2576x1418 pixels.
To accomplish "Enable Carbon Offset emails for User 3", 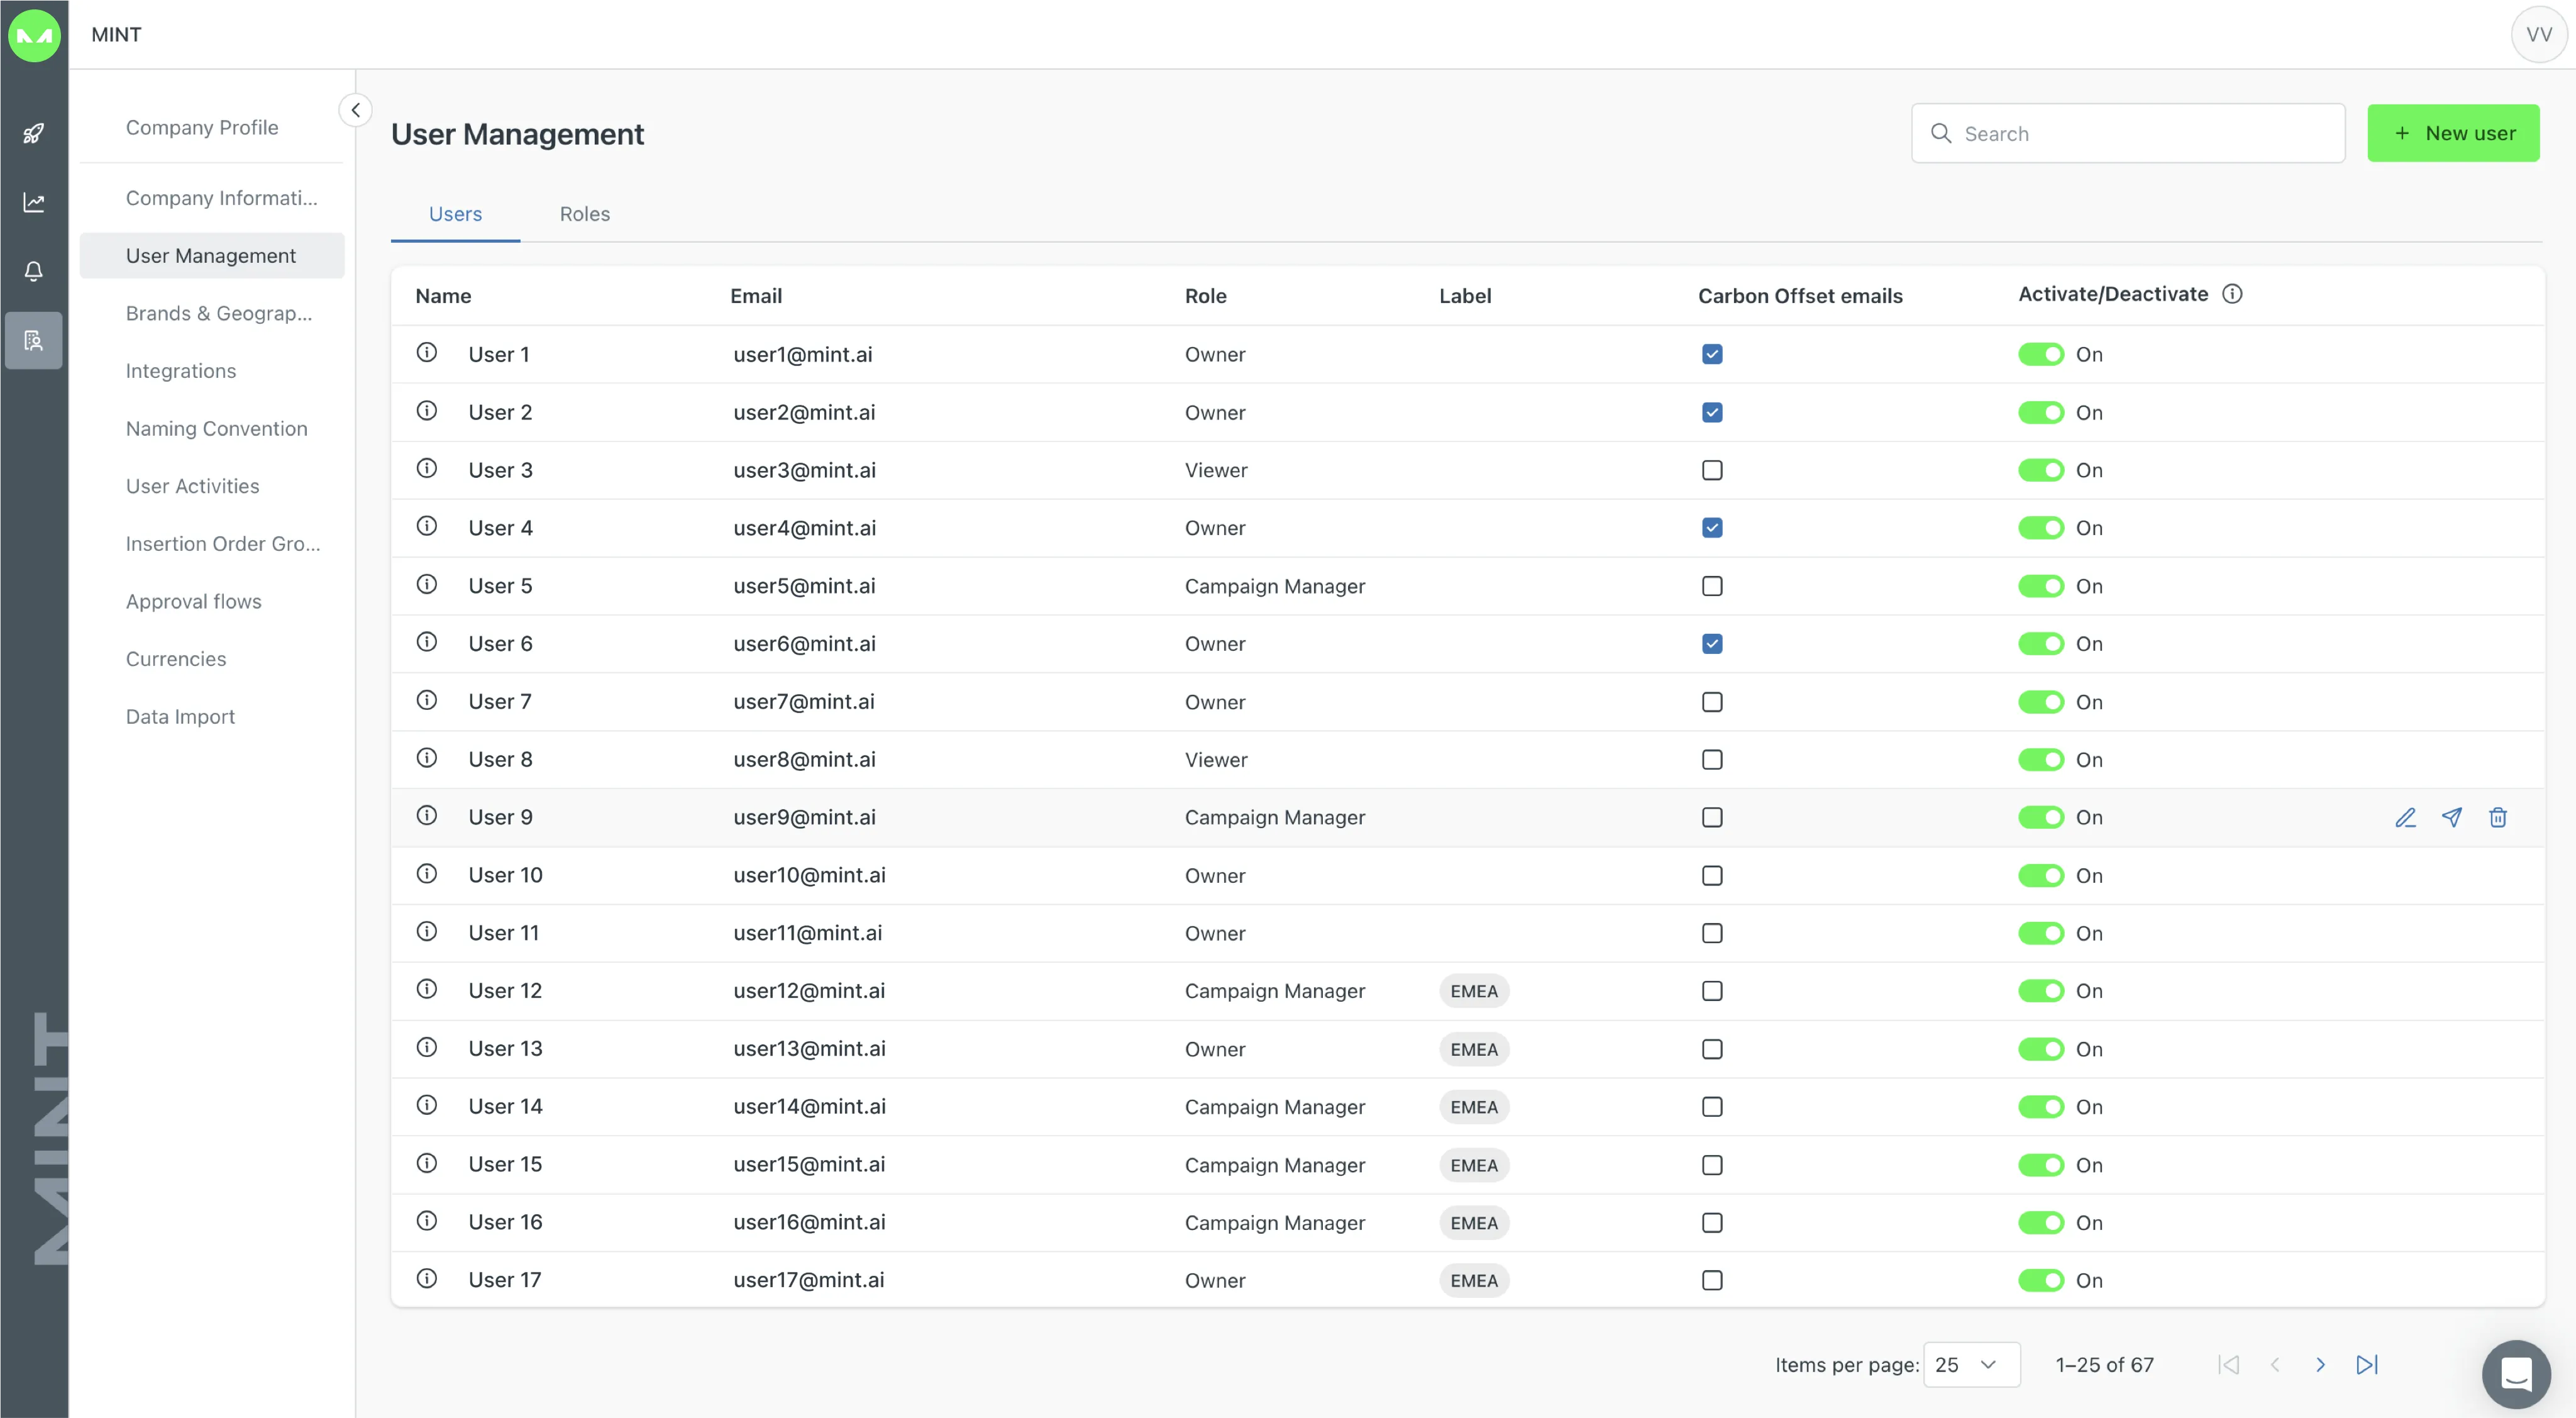I will point(1712,470).
